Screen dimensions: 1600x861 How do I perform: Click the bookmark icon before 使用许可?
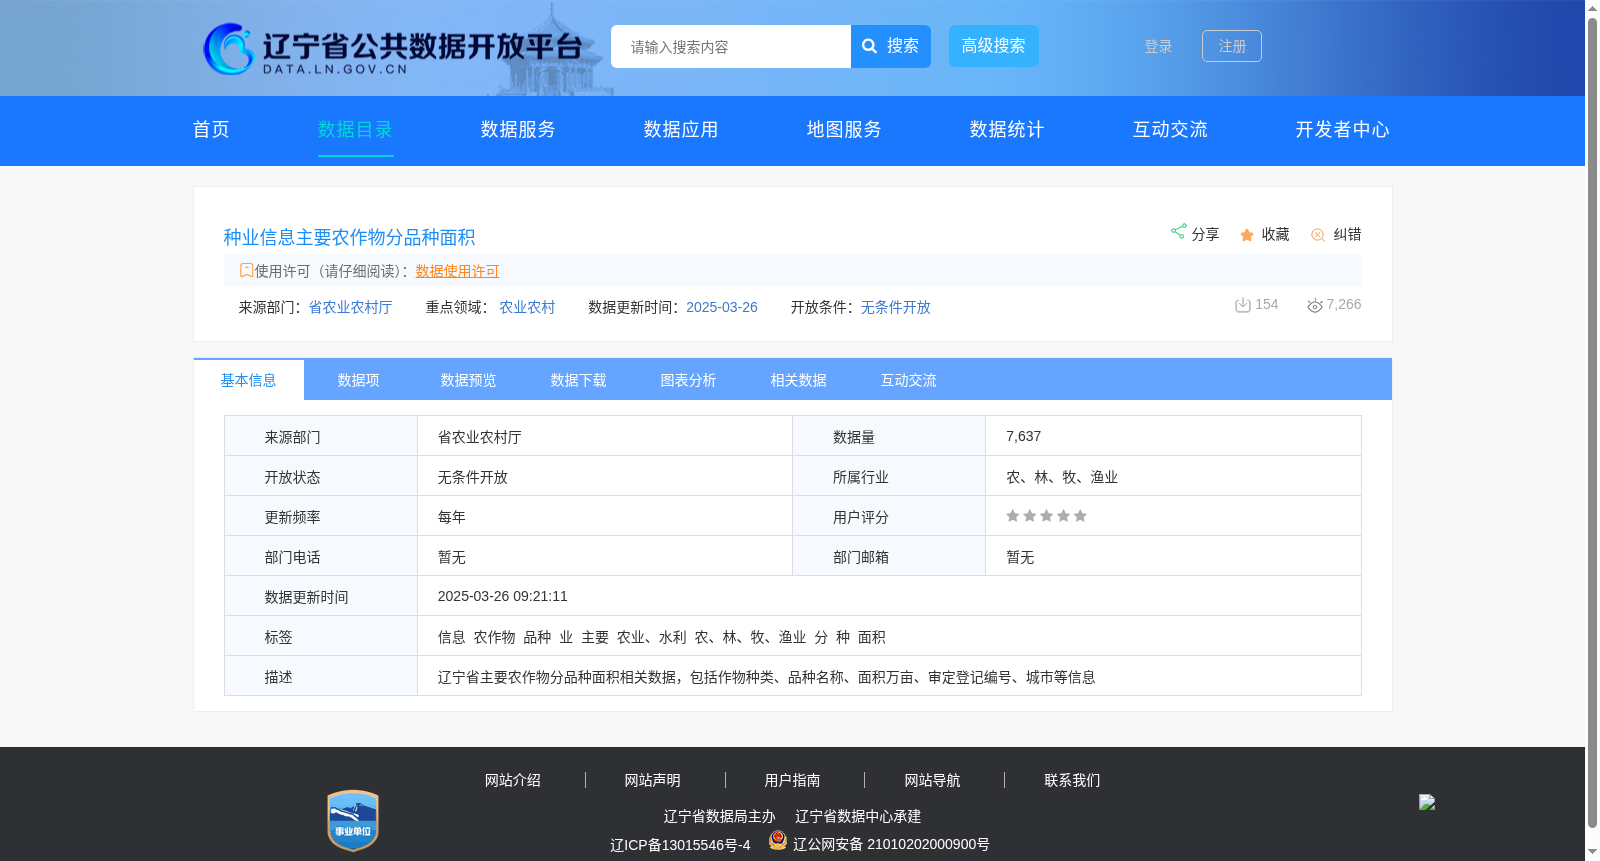(246, 270)
